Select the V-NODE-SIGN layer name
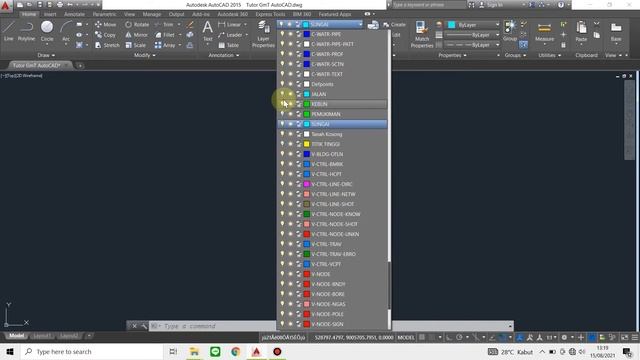Screen dimensions: 640x360 pyautogui.click(x=327, y=324)
